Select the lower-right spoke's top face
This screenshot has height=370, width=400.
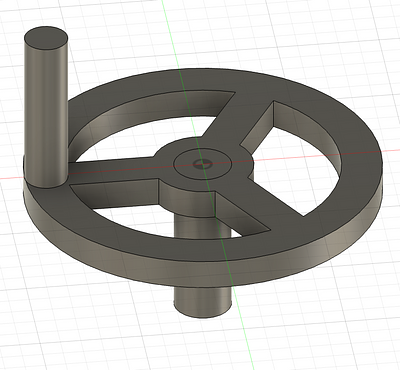pos(267,200)
